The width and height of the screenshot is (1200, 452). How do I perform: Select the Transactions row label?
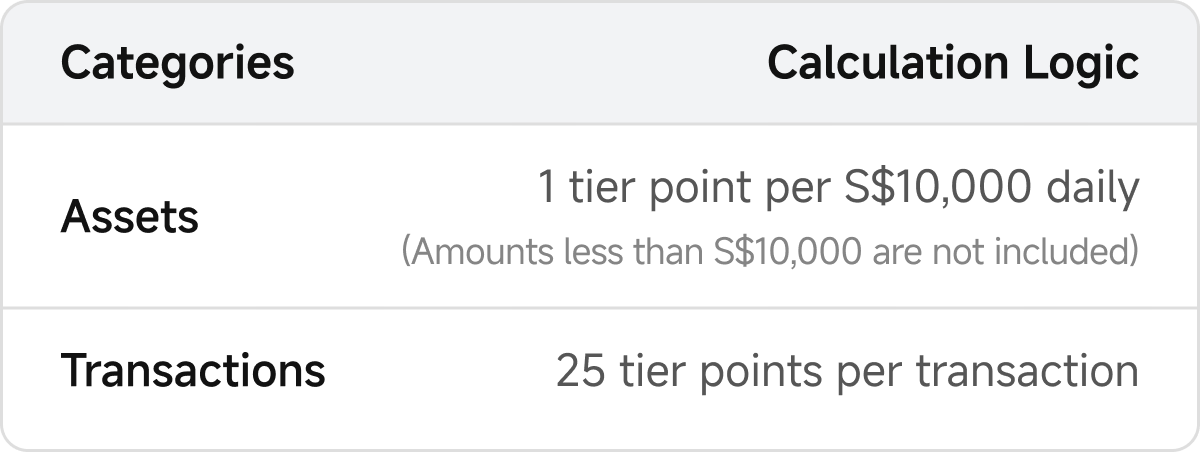tap(193, 371)
